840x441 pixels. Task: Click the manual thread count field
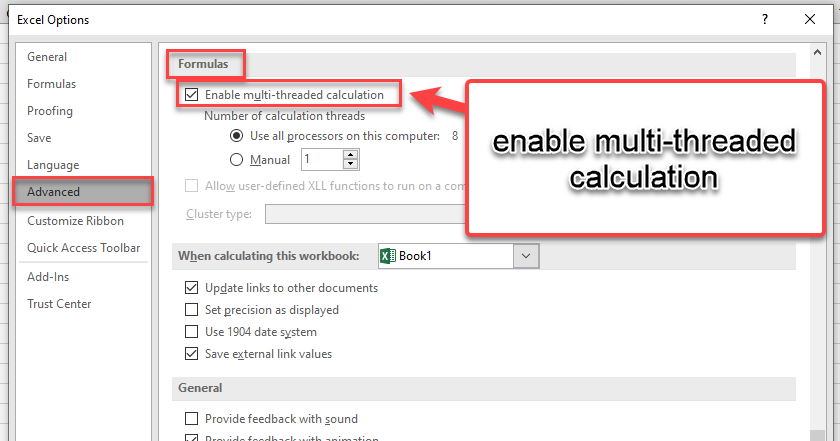click(x=321, y=160)
